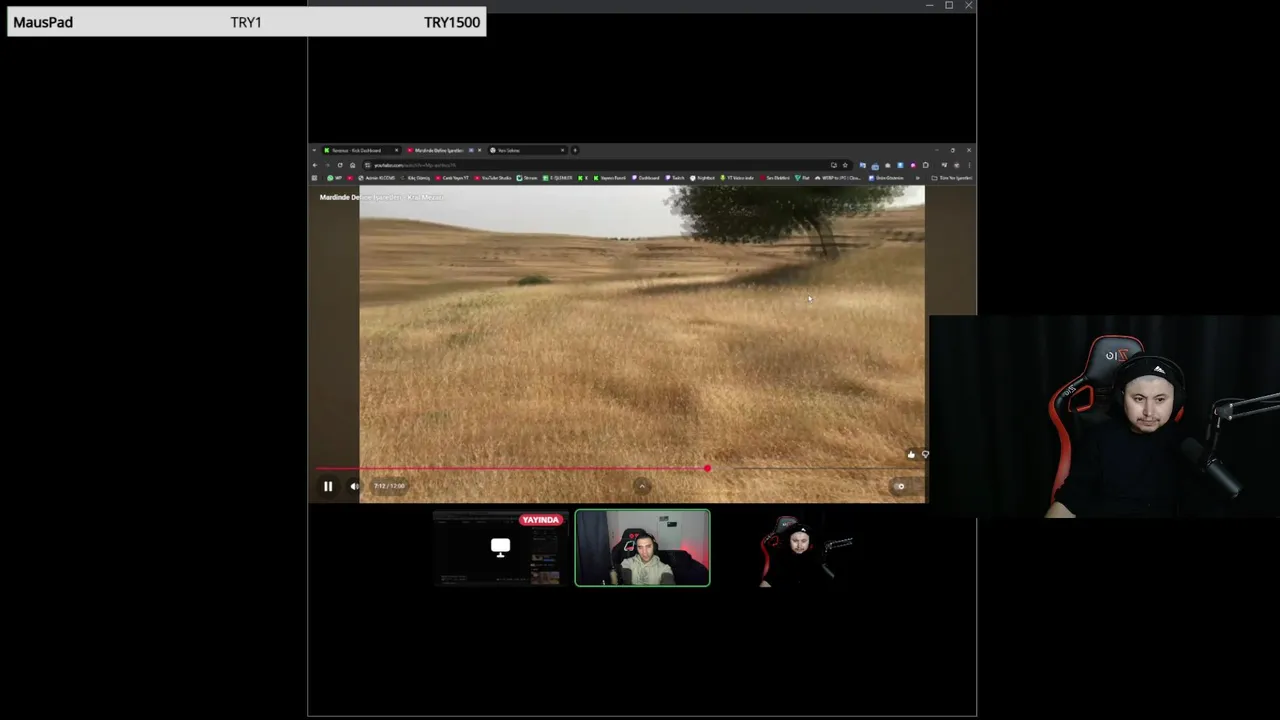This screenshot has width=1280, height=720.
Task: Open the Canlı Yayın YT bookmark
Action: [x=452, y=178]
